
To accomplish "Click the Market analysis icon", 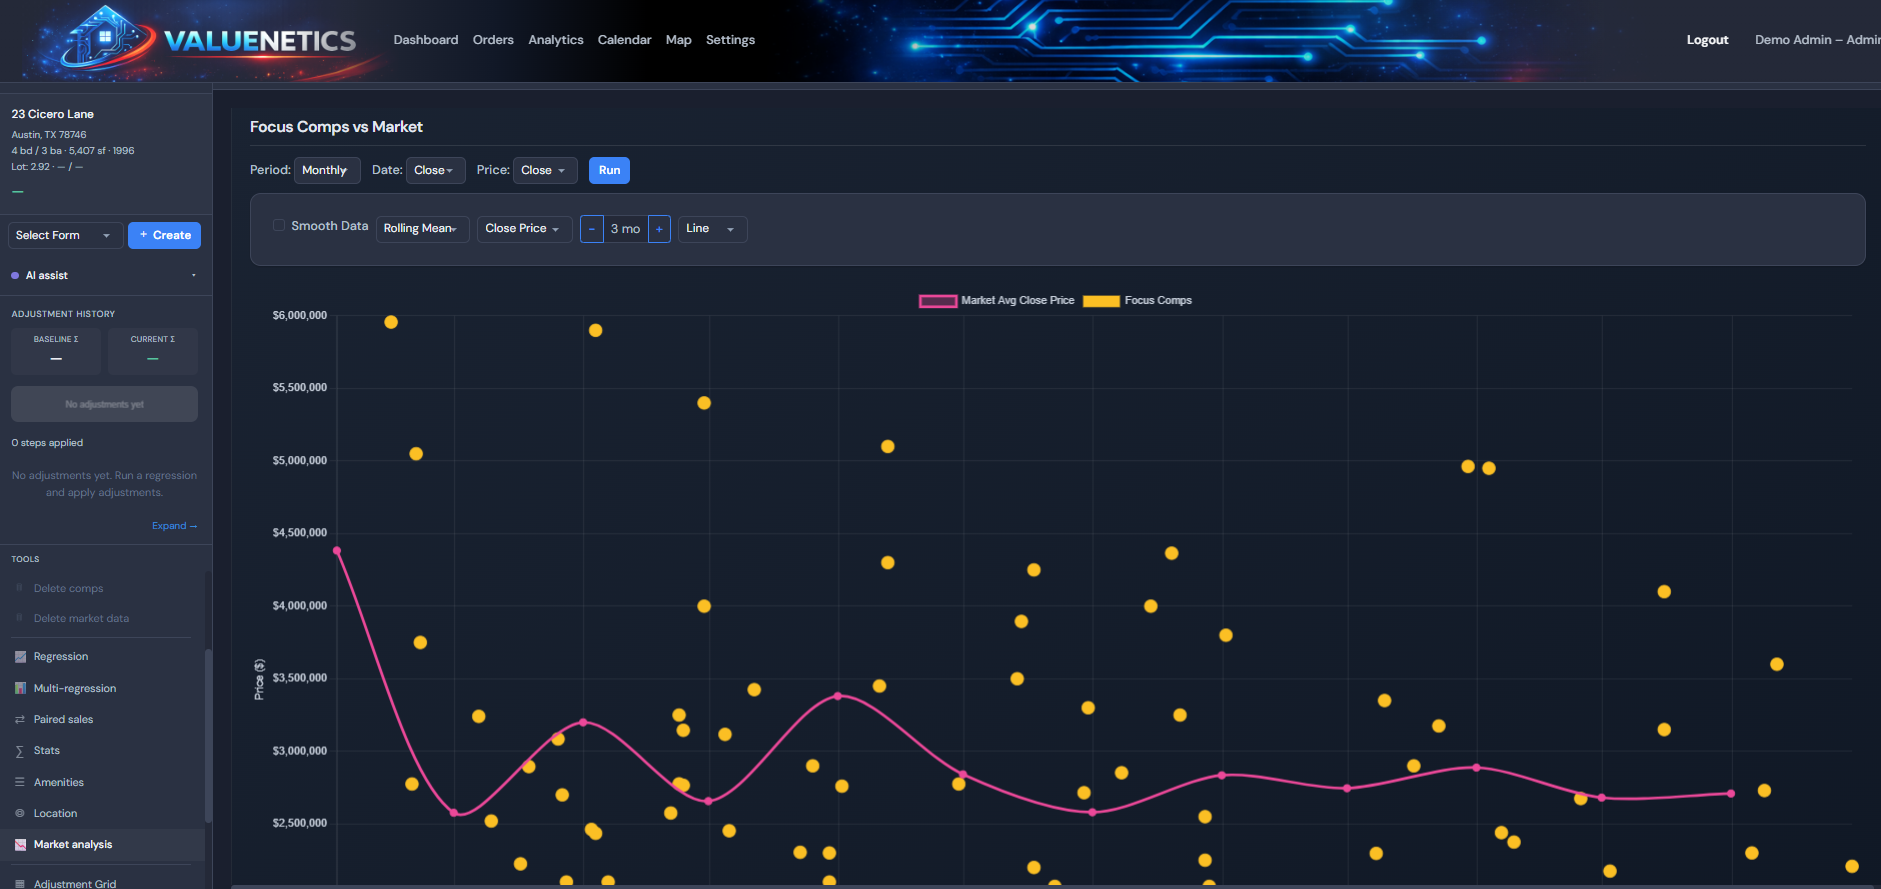I will (x=20, y=845).
